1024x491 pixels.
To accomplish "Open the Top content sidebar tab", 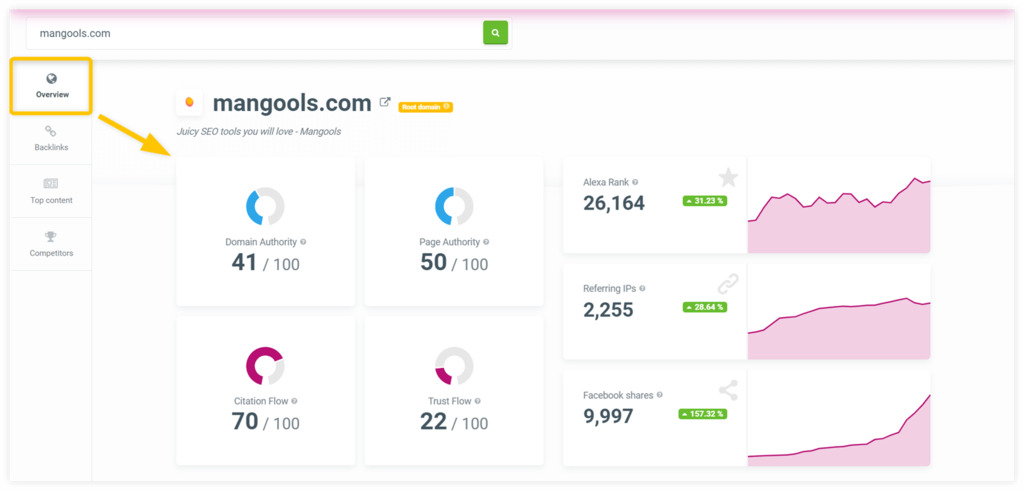I will [51, 191].
